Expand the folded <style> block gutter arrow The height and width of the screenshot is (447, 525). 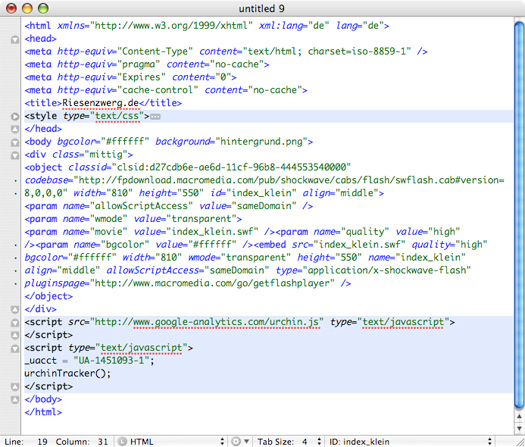click(15, 117)
